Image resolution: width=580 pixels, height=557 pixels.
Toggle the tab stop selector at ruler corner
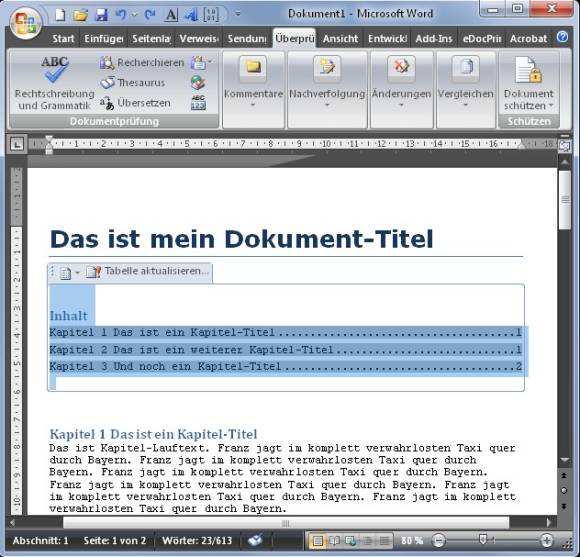click(17, 144)
